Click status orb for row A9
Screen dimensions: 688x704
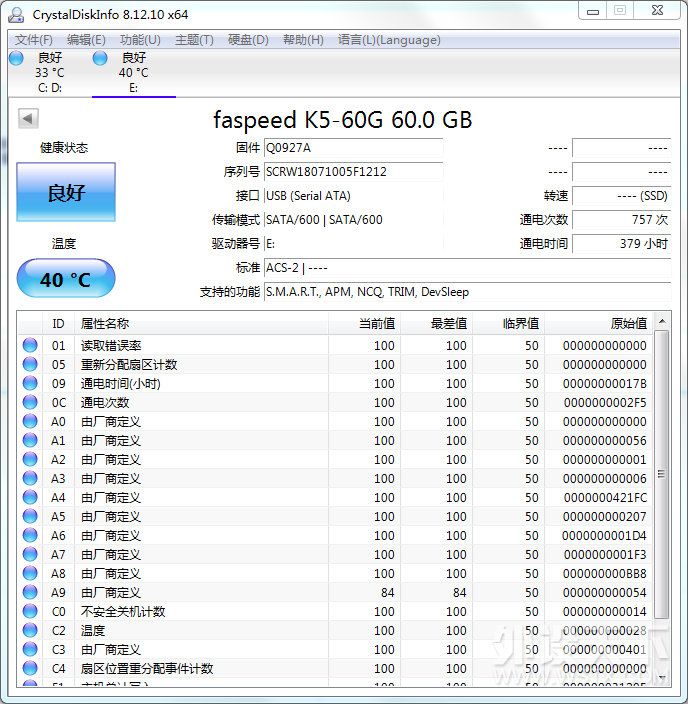point(30,592)
